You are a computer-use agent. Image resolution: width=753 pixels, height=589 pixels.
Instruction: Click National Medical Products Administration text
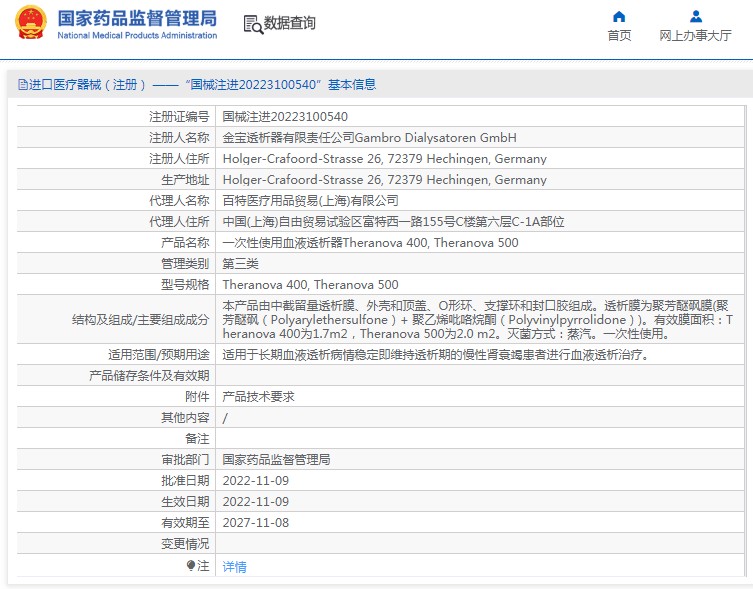137,36
